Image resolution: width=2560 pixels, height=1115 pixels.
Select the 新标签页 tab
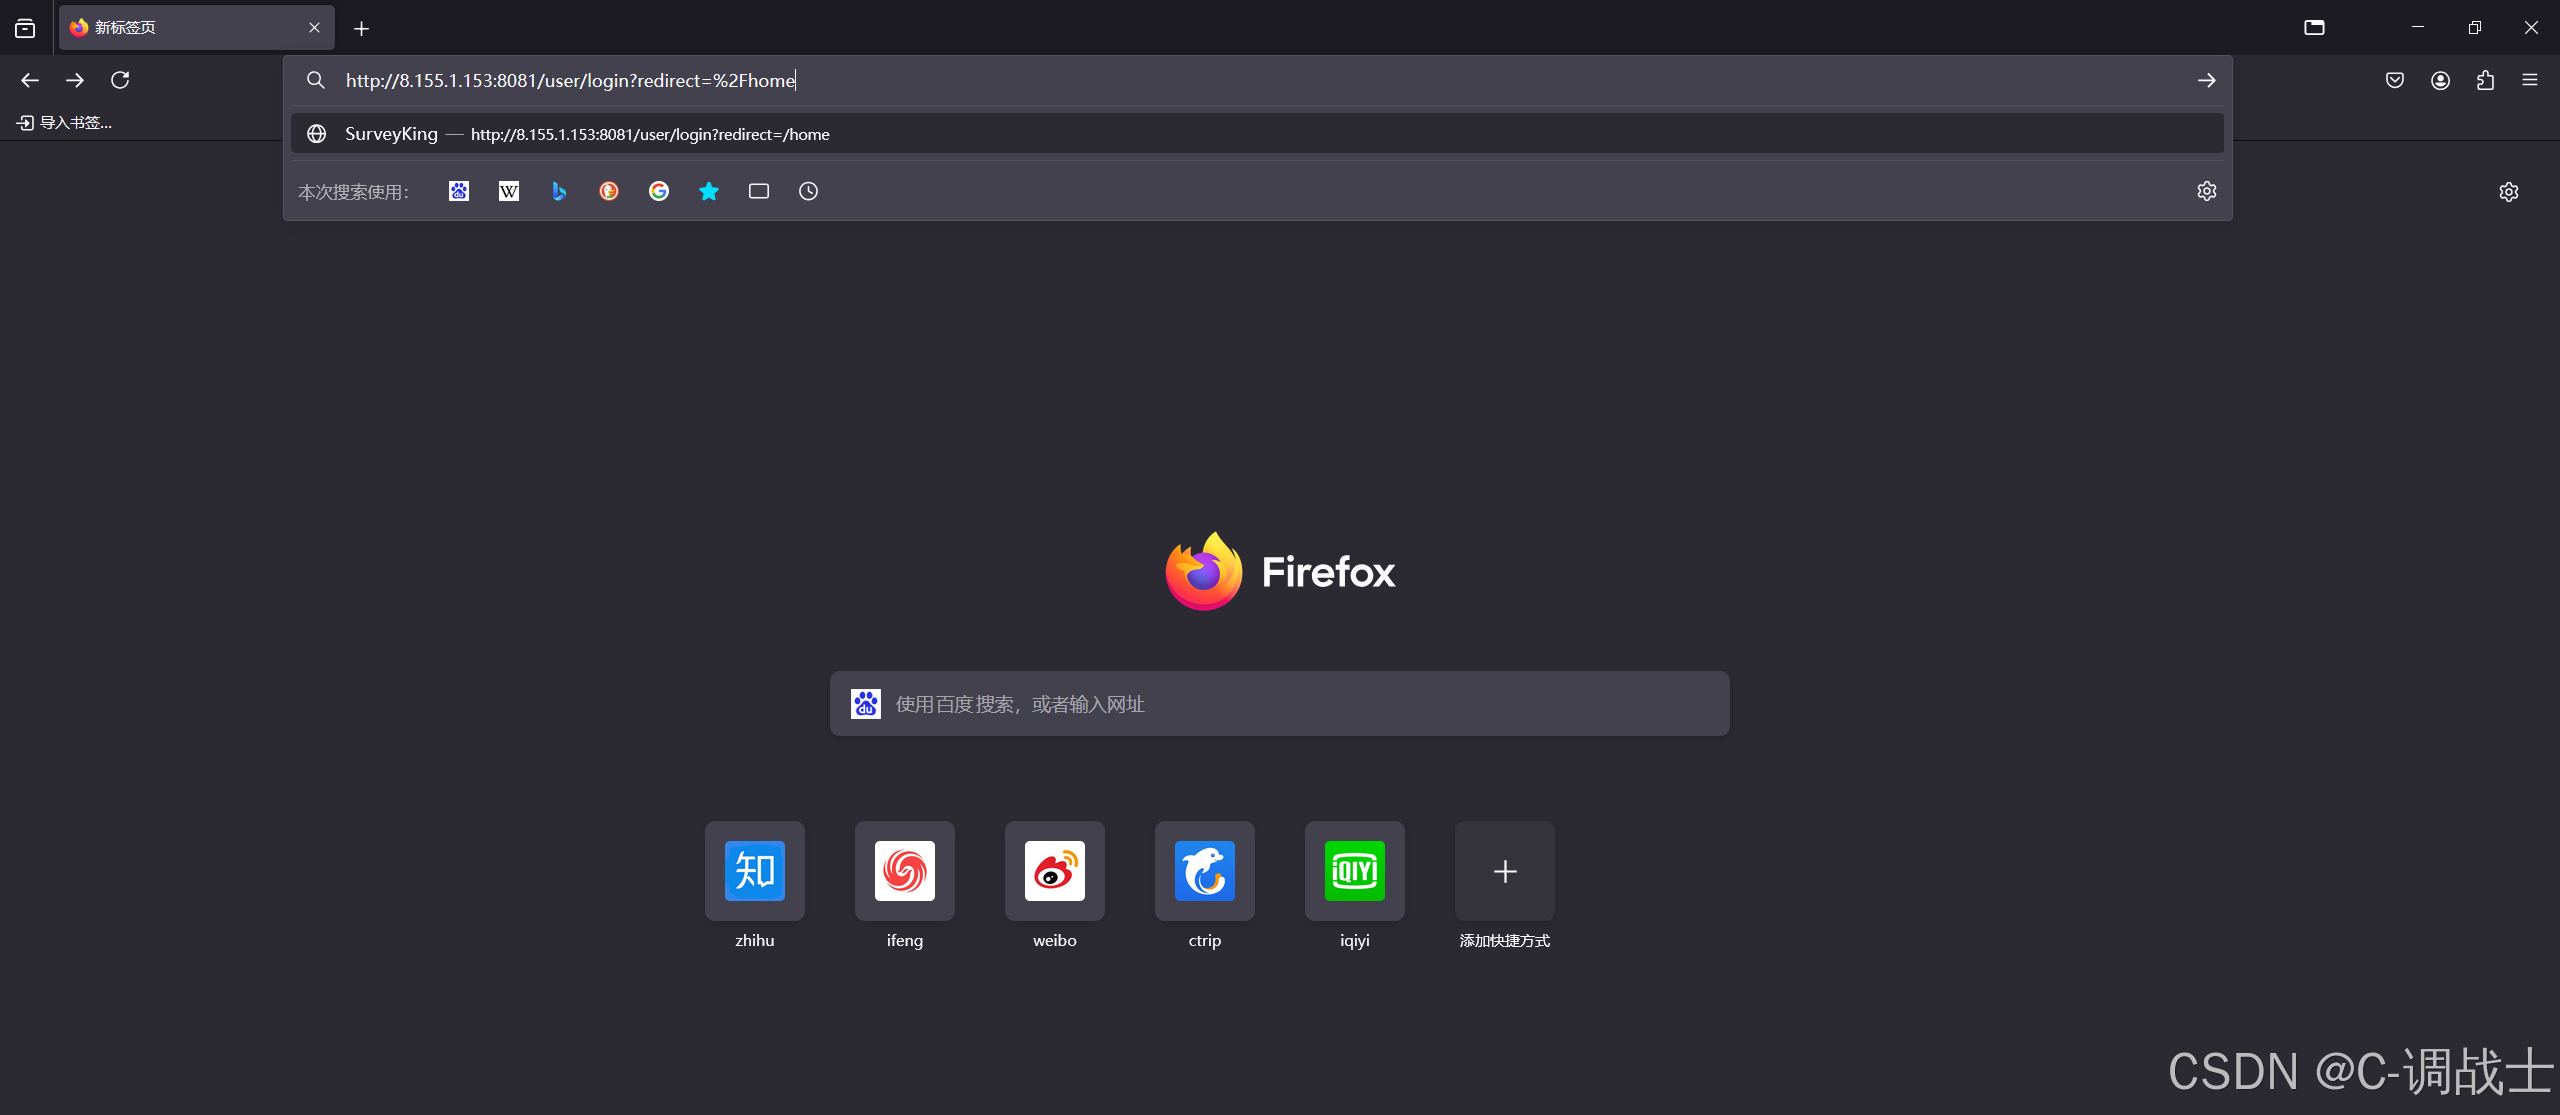pyautogui.click(x=197, y=28)
